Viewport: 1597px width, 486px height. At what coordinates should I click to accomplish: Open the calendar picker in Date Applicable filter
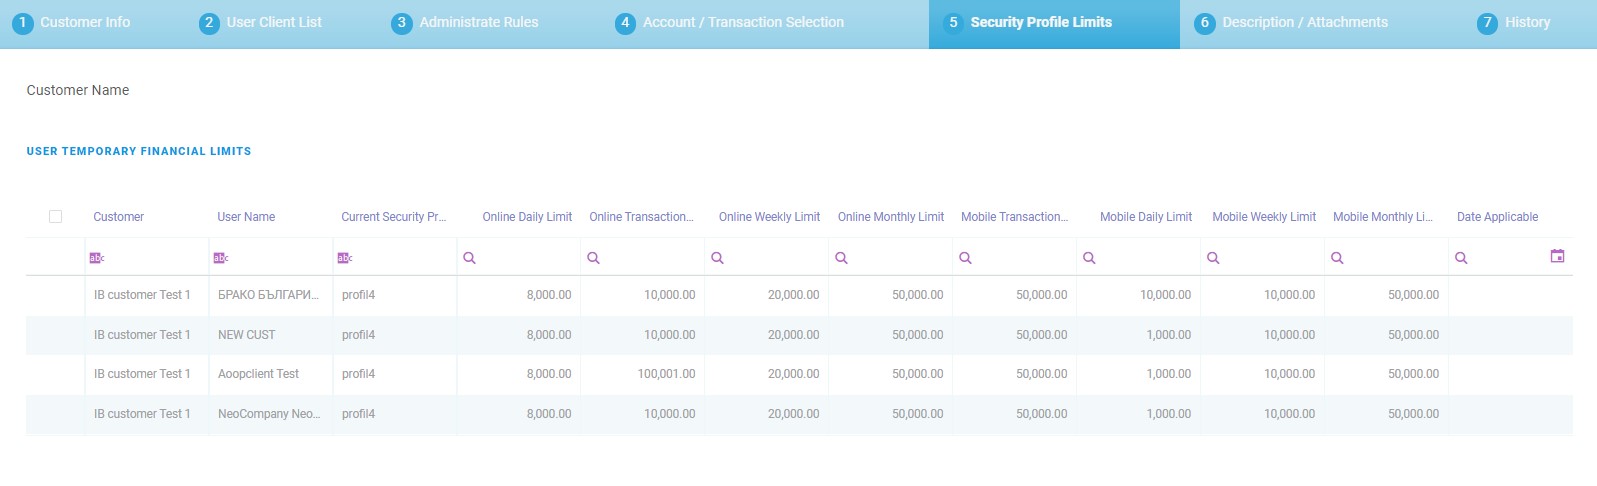[1557, 256]
